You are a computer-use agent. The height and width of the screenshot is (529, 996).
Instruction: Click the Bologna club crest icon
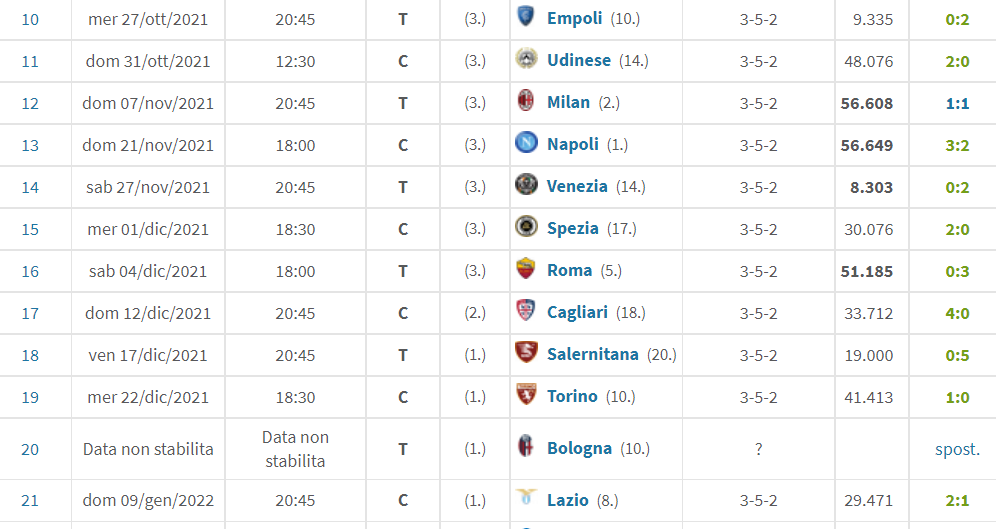tap(526, 446)
